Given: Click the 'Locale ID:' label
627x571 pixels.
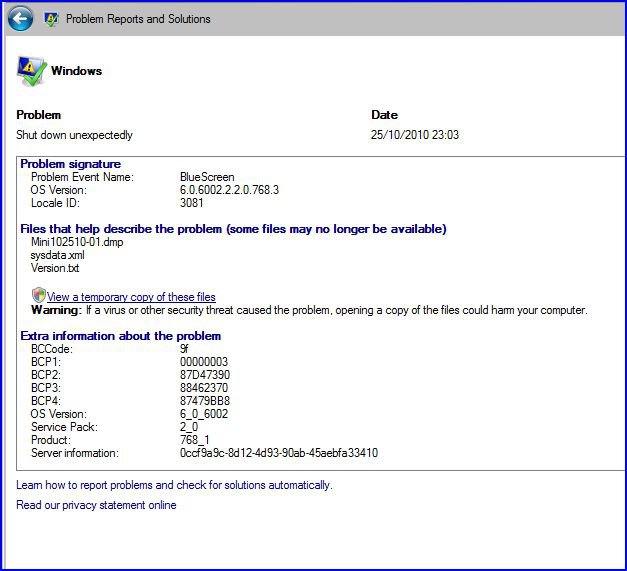Looking at the screenshot, I should click(56, 203).
